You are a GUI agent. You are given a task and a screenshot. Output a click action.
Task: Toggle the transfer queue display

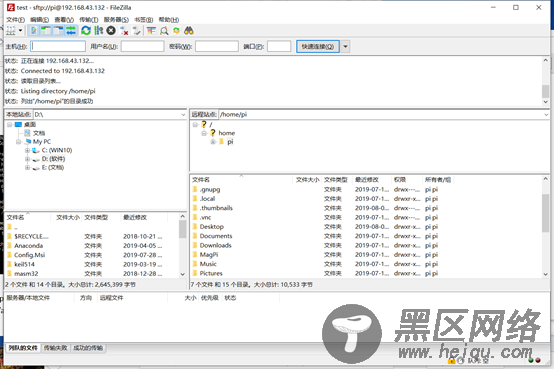71,31
